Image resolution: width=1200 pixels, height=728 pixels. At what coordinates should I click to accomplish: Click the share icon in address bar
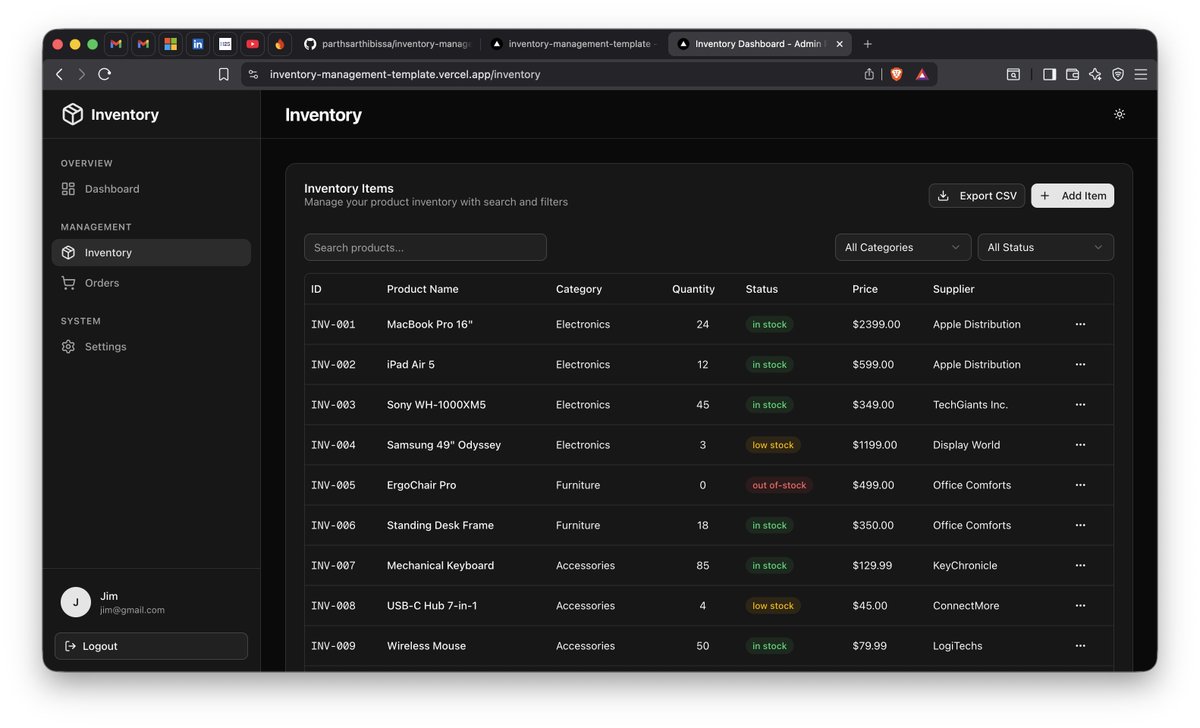[x=869, y=74]
